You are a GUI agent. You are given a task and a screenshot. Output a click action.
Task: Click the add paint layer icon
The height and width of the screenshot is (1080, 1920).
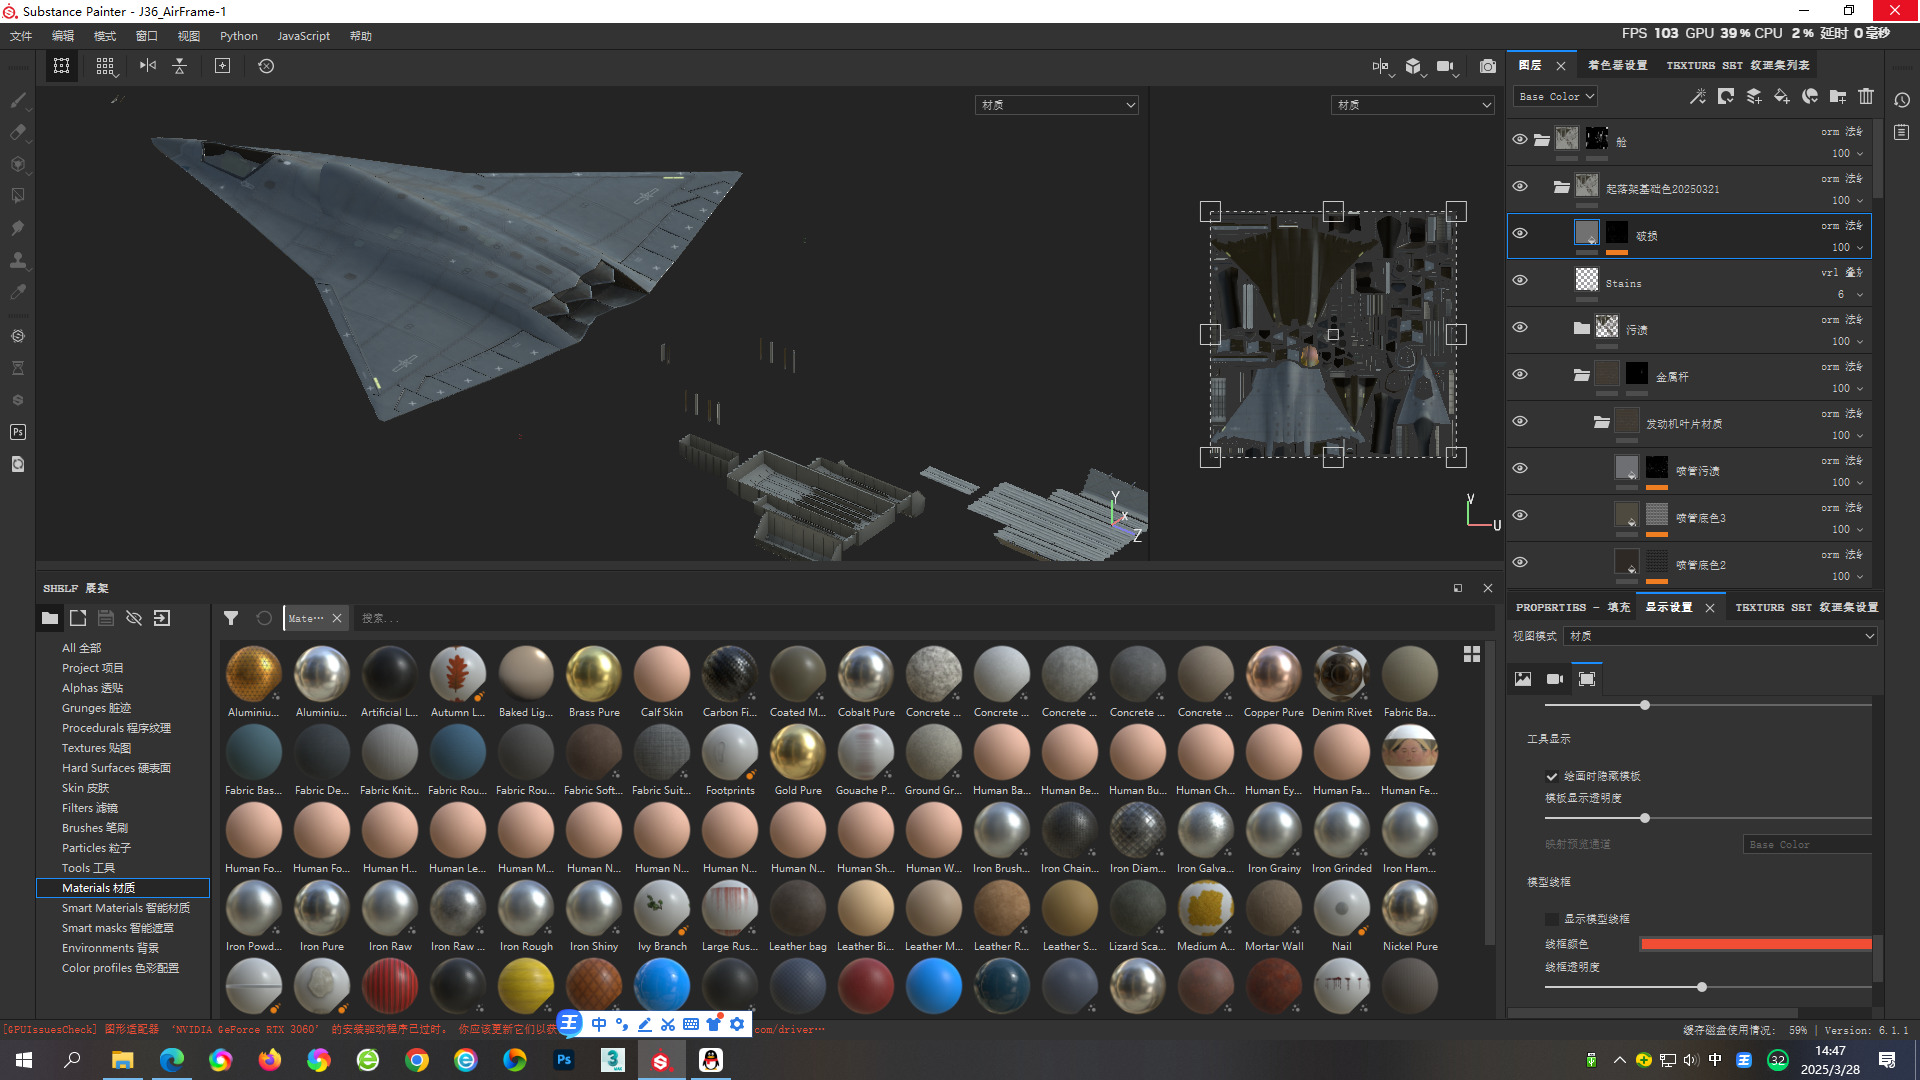1754,96
